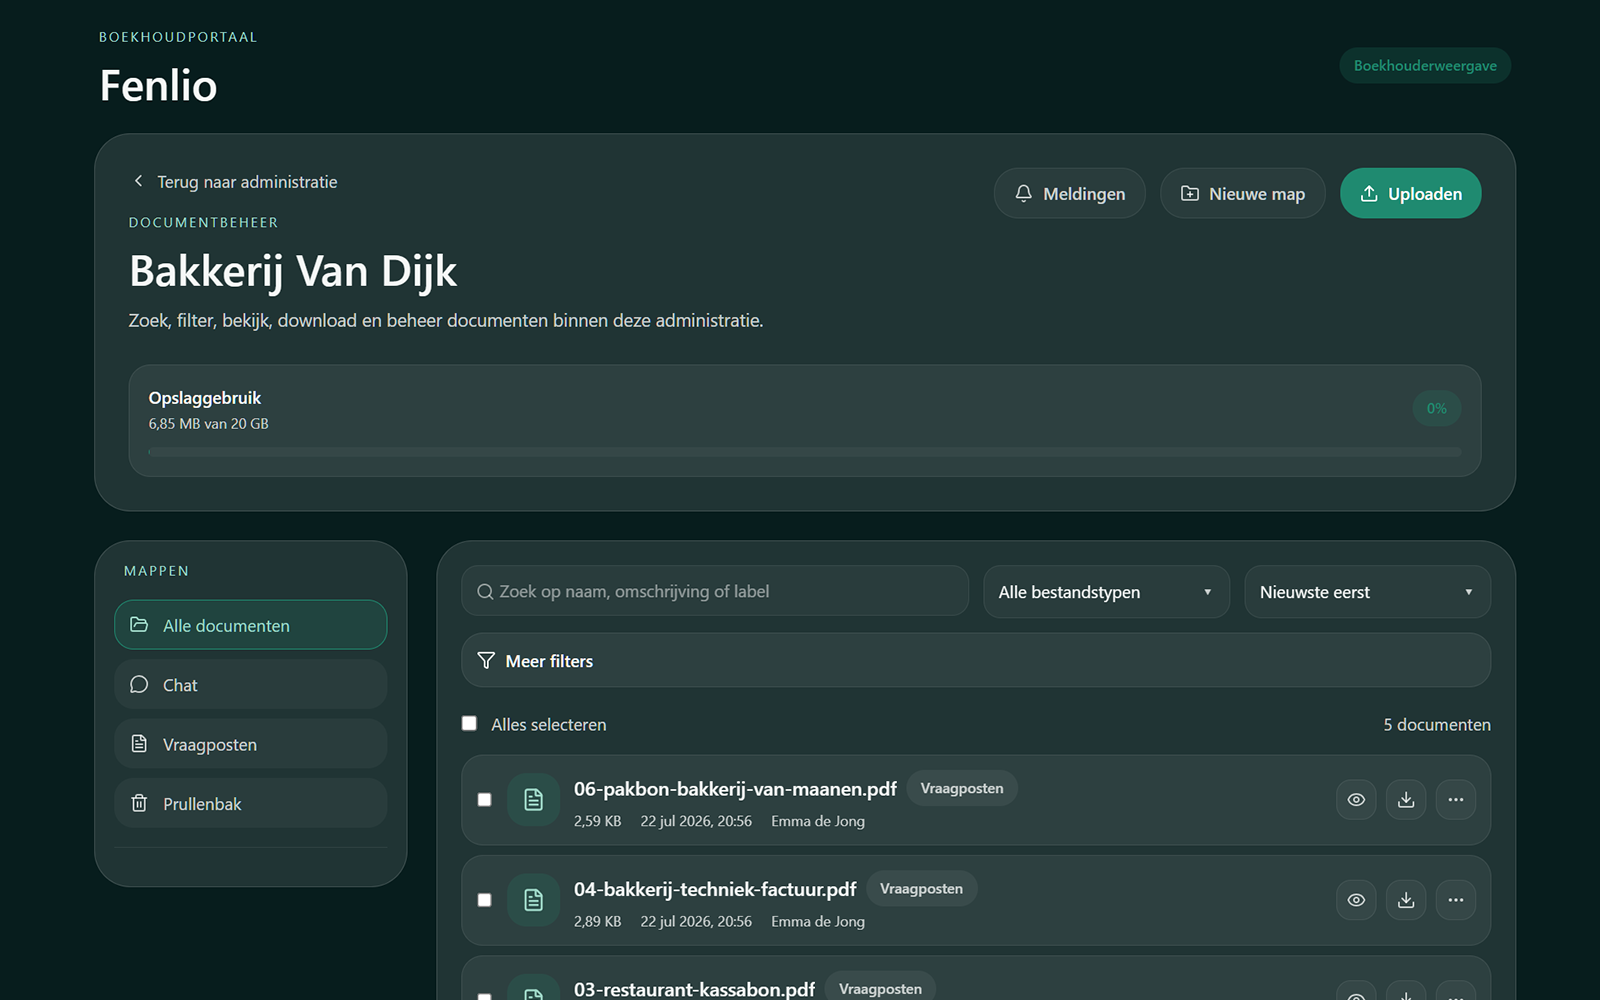Click the trash can icon for Prullenbak
The width and height of the screenshot is (1600, 1000).
pos(139,803)
